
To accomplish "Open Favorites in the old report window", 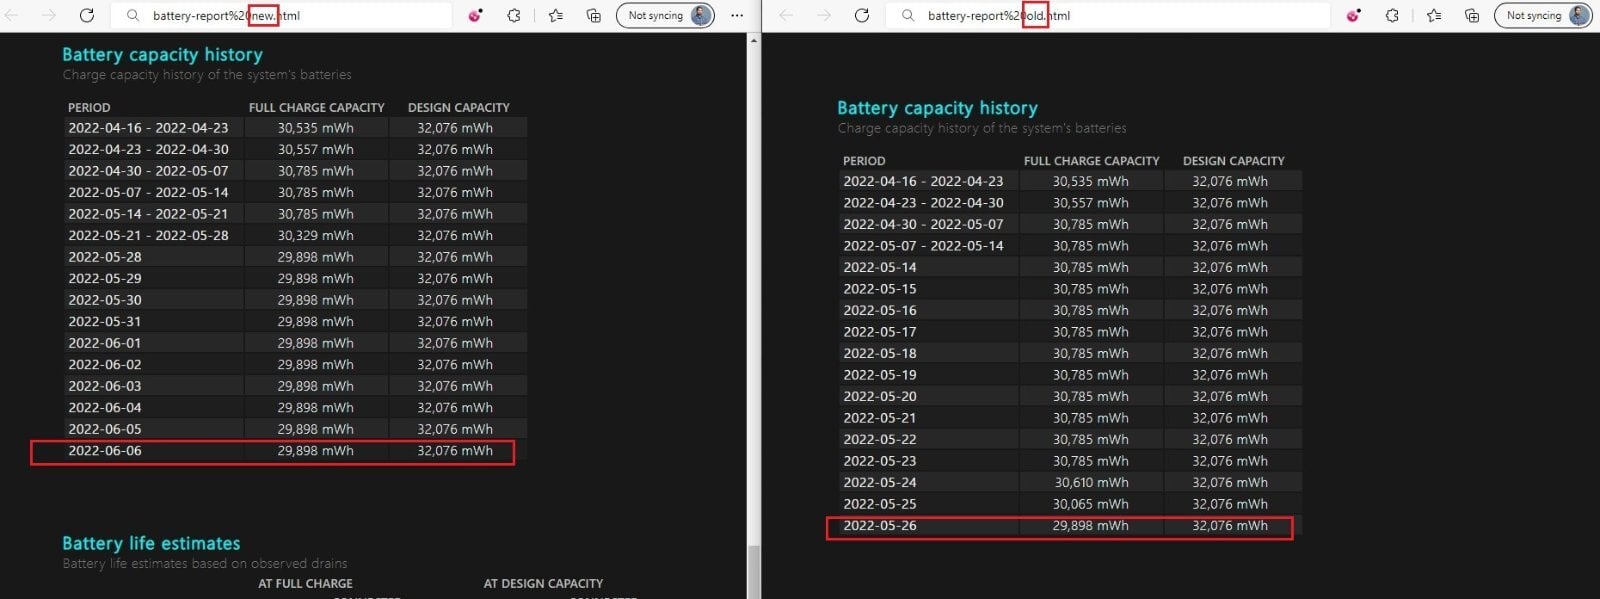I will (x=1434, y=15).
